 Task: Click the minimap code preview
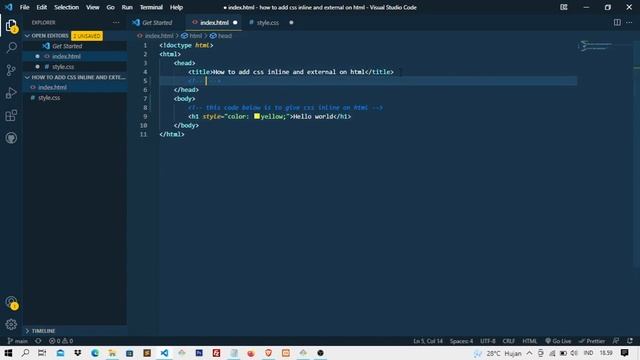point(596,45)
